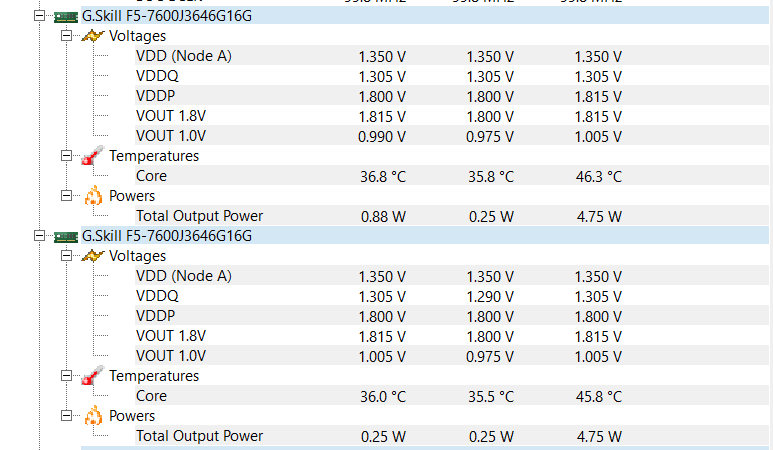Click the 46.3 °C maximum core temperature
This screenshot has height=450, width=773.
[x=599, y=176]
